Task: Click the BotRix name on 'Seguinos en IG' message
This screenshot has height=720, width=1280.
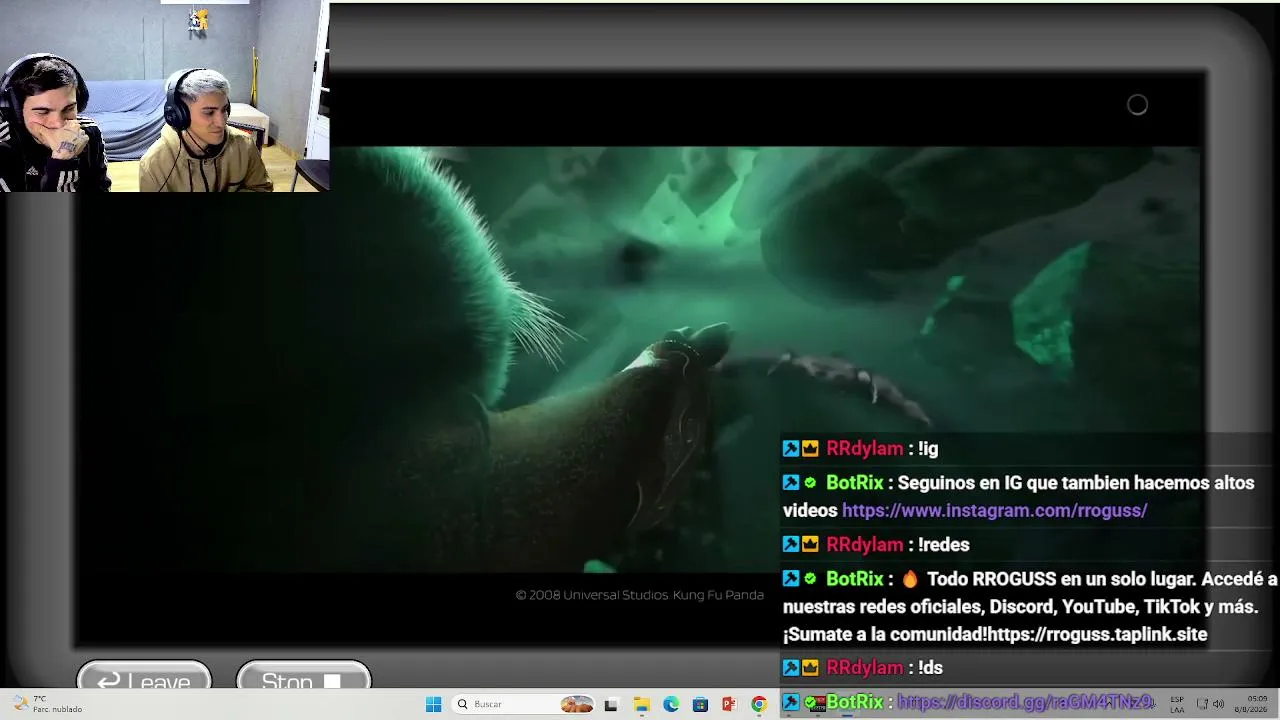Action: tap(855, 483)
